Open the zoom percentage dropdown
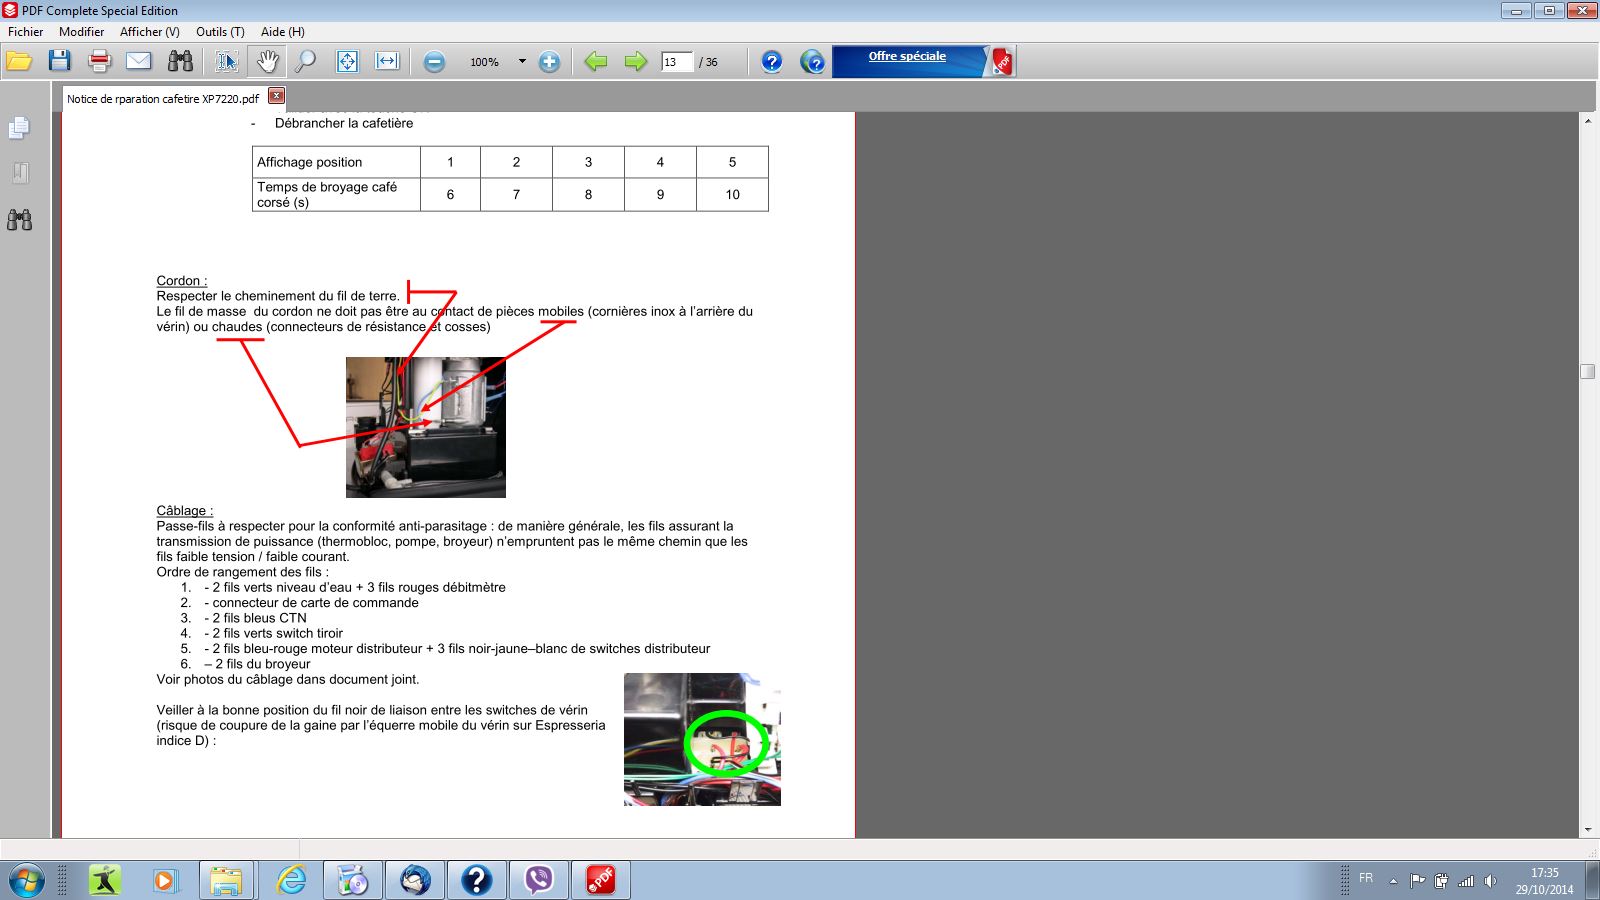The width and height of the screenshot is (1600, 900). point(522,62)
